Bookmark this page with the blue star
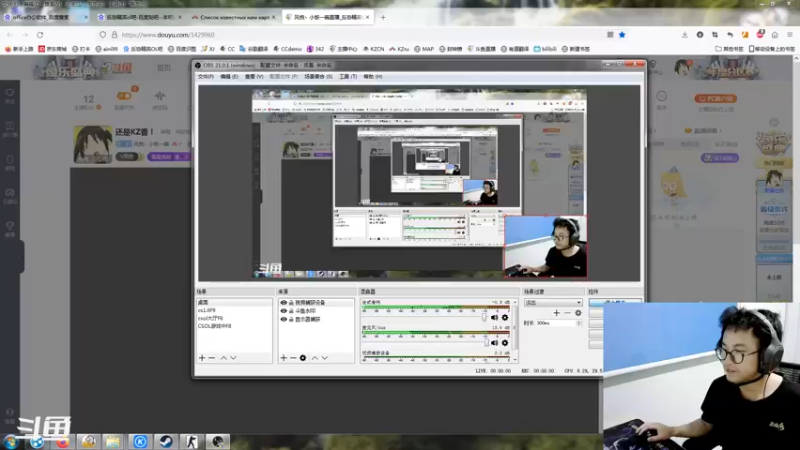The image size is (800, 450). pyautogui.click(x=622, y=35)
